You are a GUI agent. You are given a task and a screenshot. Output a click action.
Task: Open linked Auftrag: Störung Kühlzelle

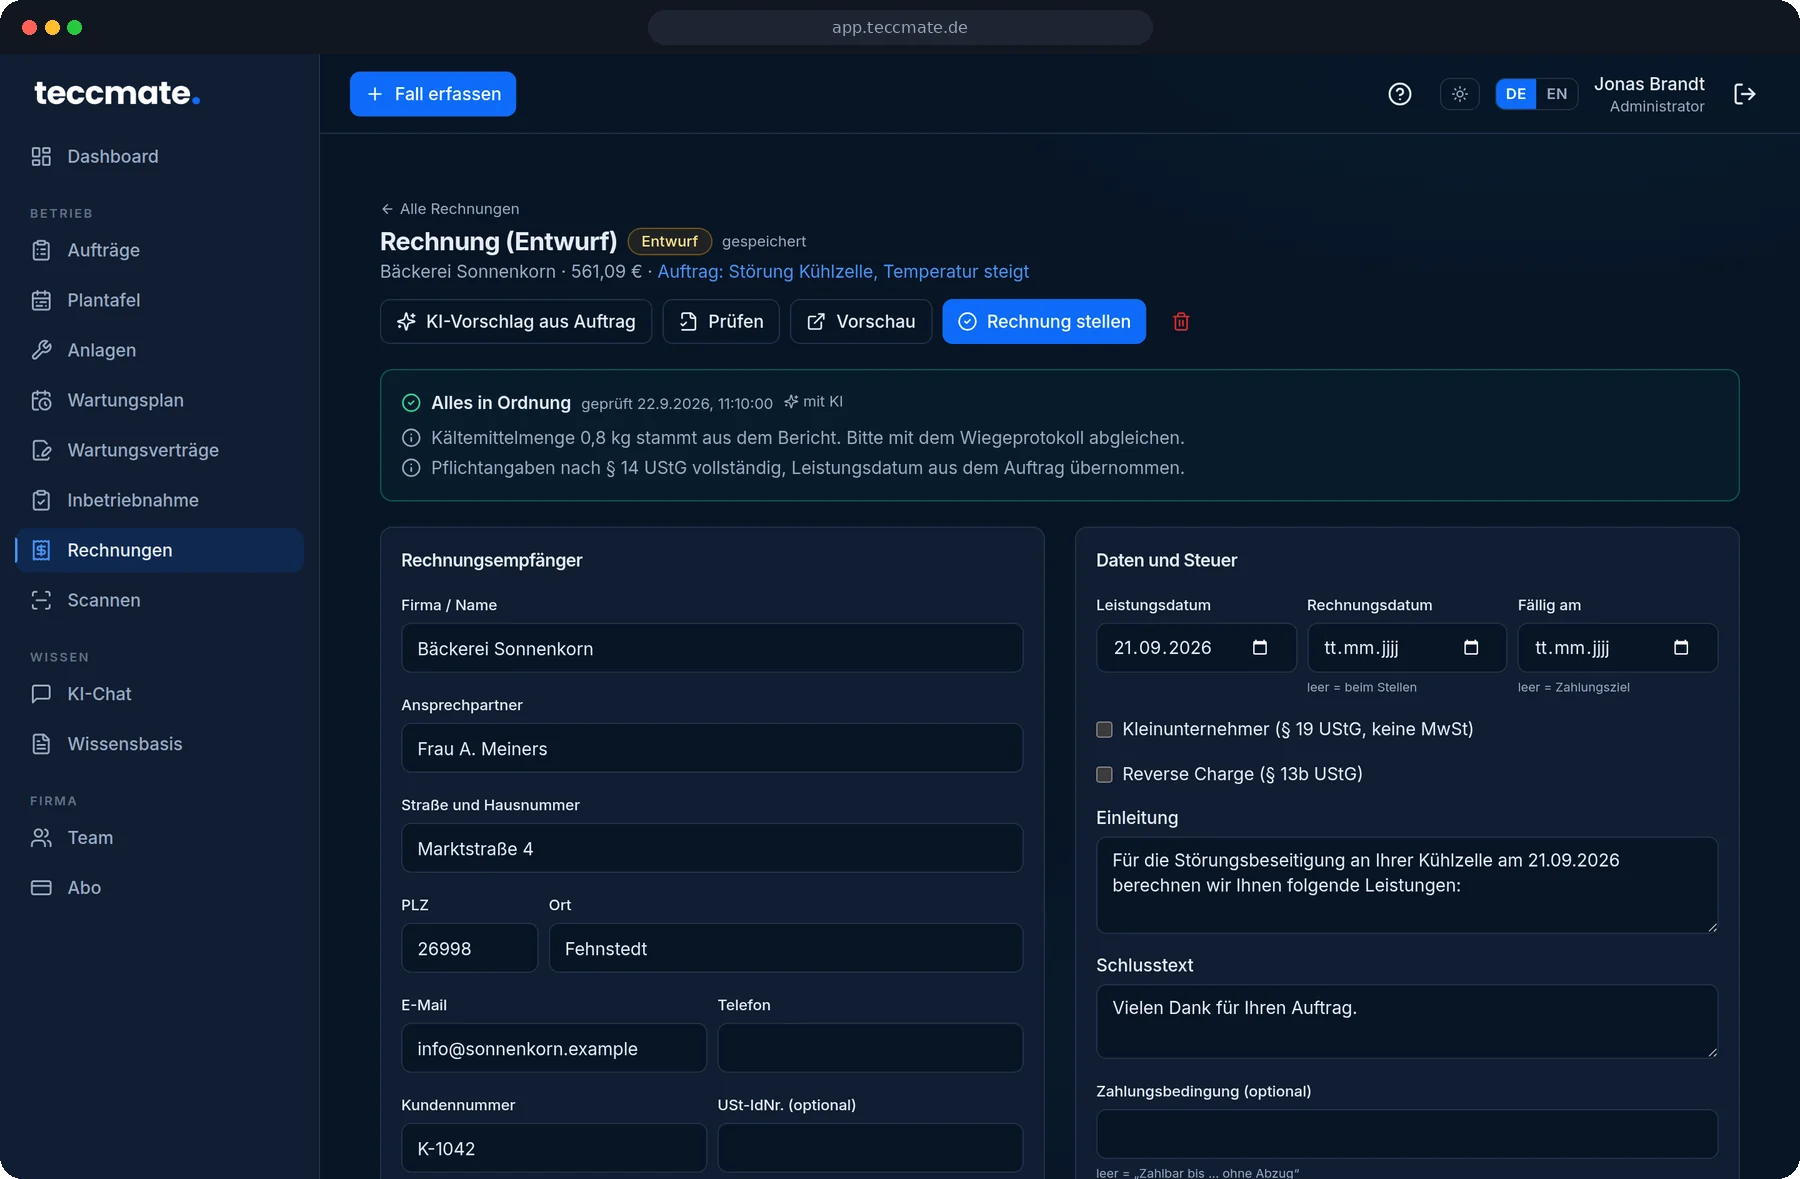coord(843,272)
